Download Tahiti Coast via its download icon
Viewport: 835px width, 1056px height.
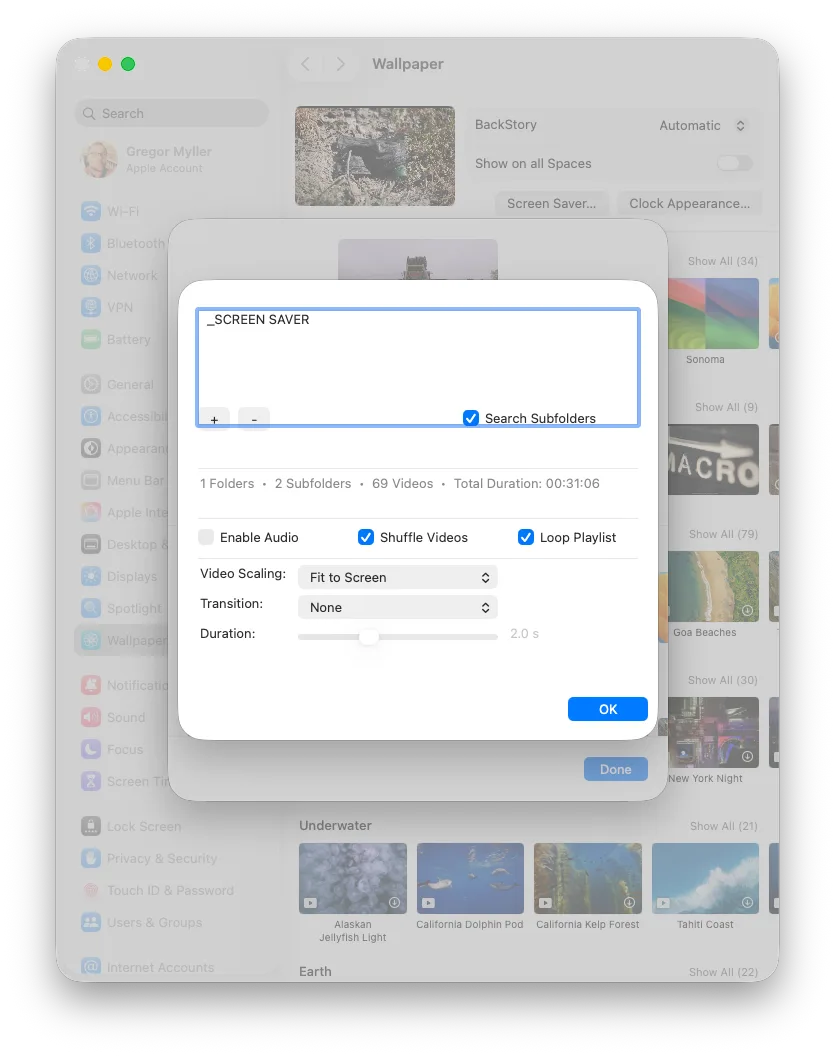[x=747, y=902]
